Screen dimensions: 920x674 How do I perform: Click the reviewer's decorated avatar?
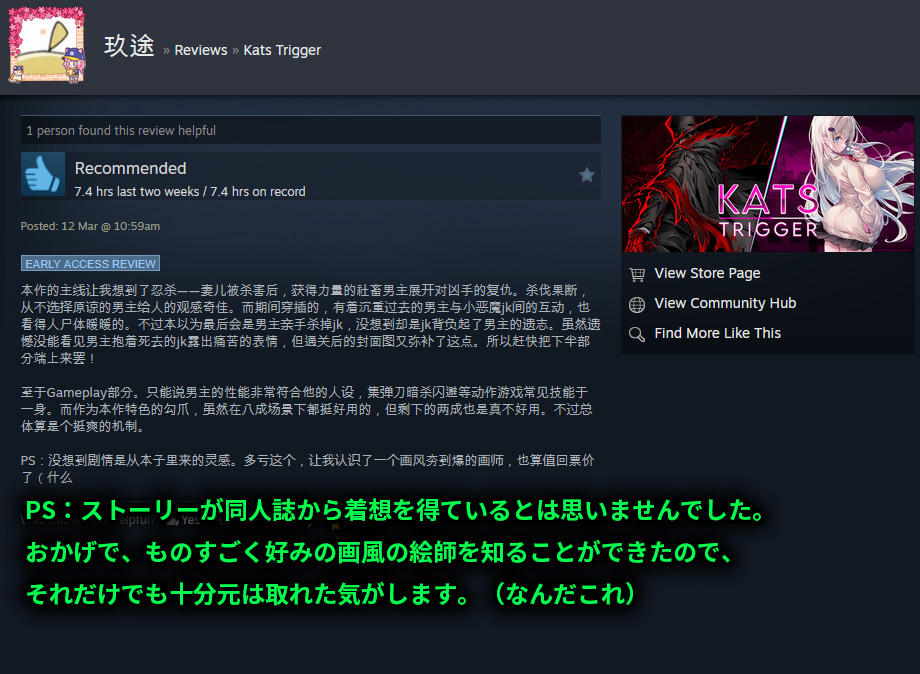click(x=46, y=46)
